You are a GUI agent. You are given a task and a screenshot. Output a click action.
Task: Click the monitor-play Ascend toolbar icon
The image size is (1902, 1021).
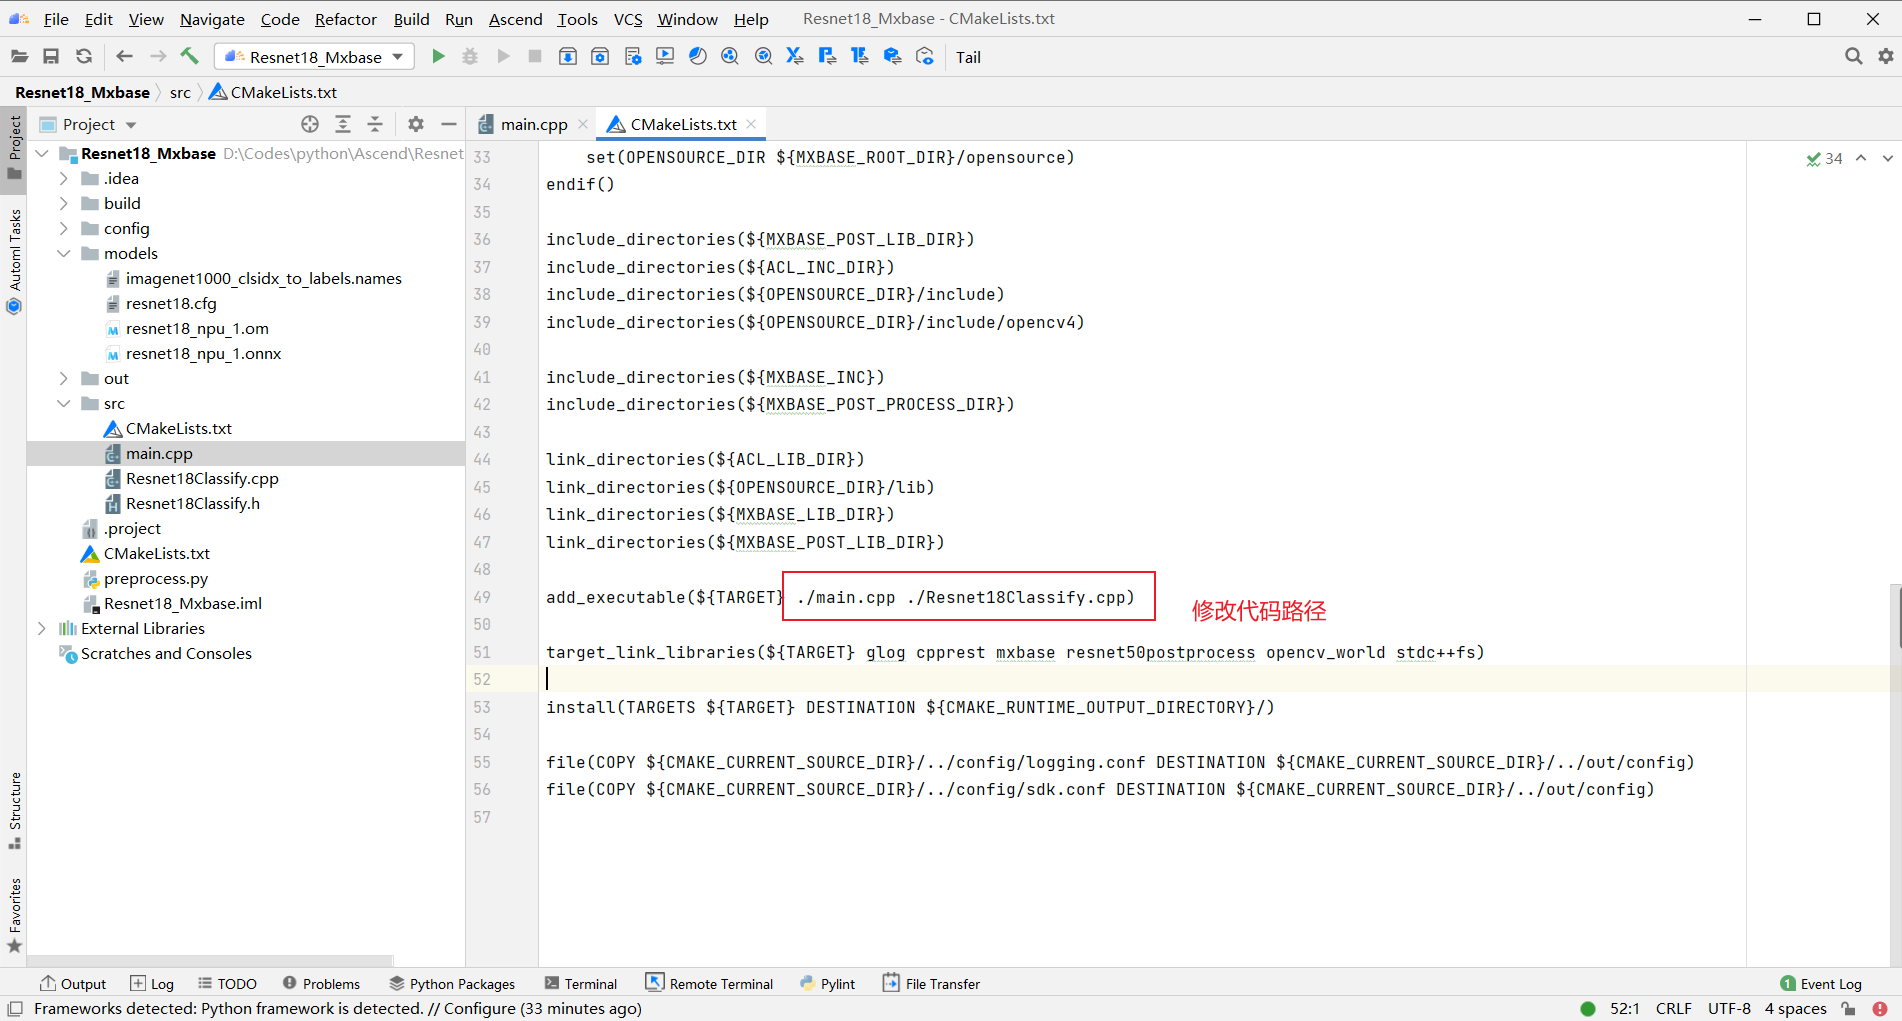tap(665, 57)
